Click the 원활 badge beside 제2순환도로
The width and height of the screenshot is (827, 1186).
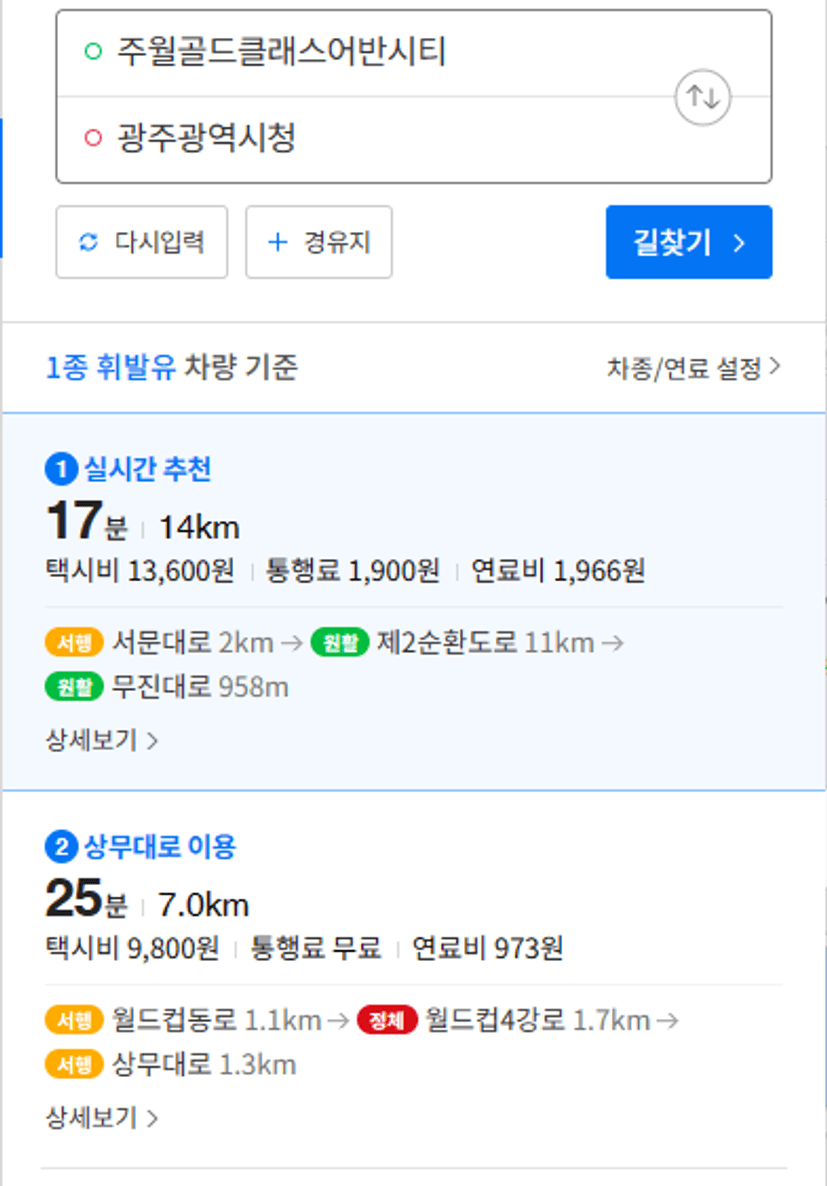tap(340, 643)
